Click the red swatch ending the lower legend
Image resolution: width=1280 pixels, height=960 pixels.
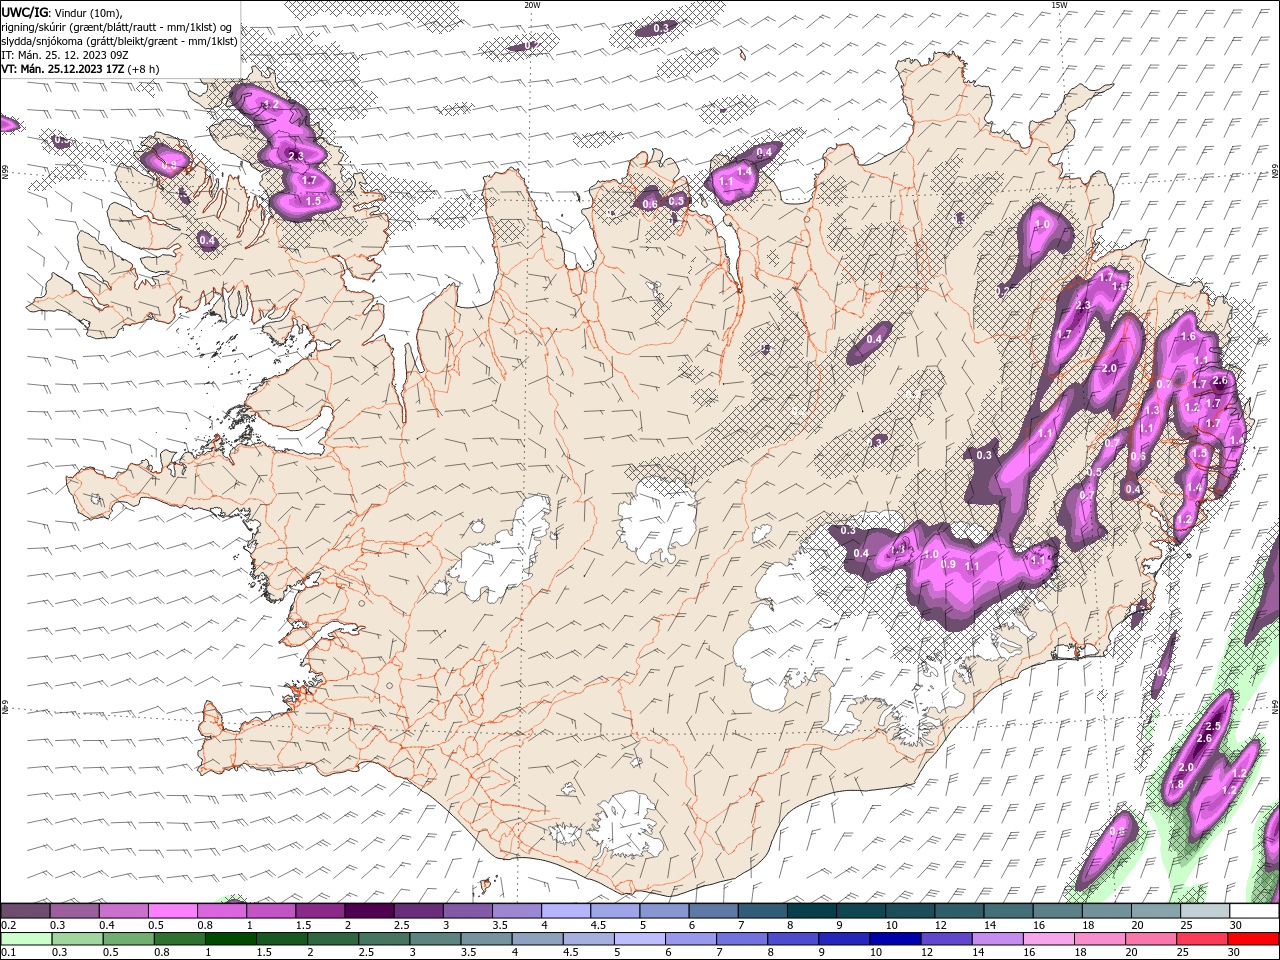coord(1254,939)
